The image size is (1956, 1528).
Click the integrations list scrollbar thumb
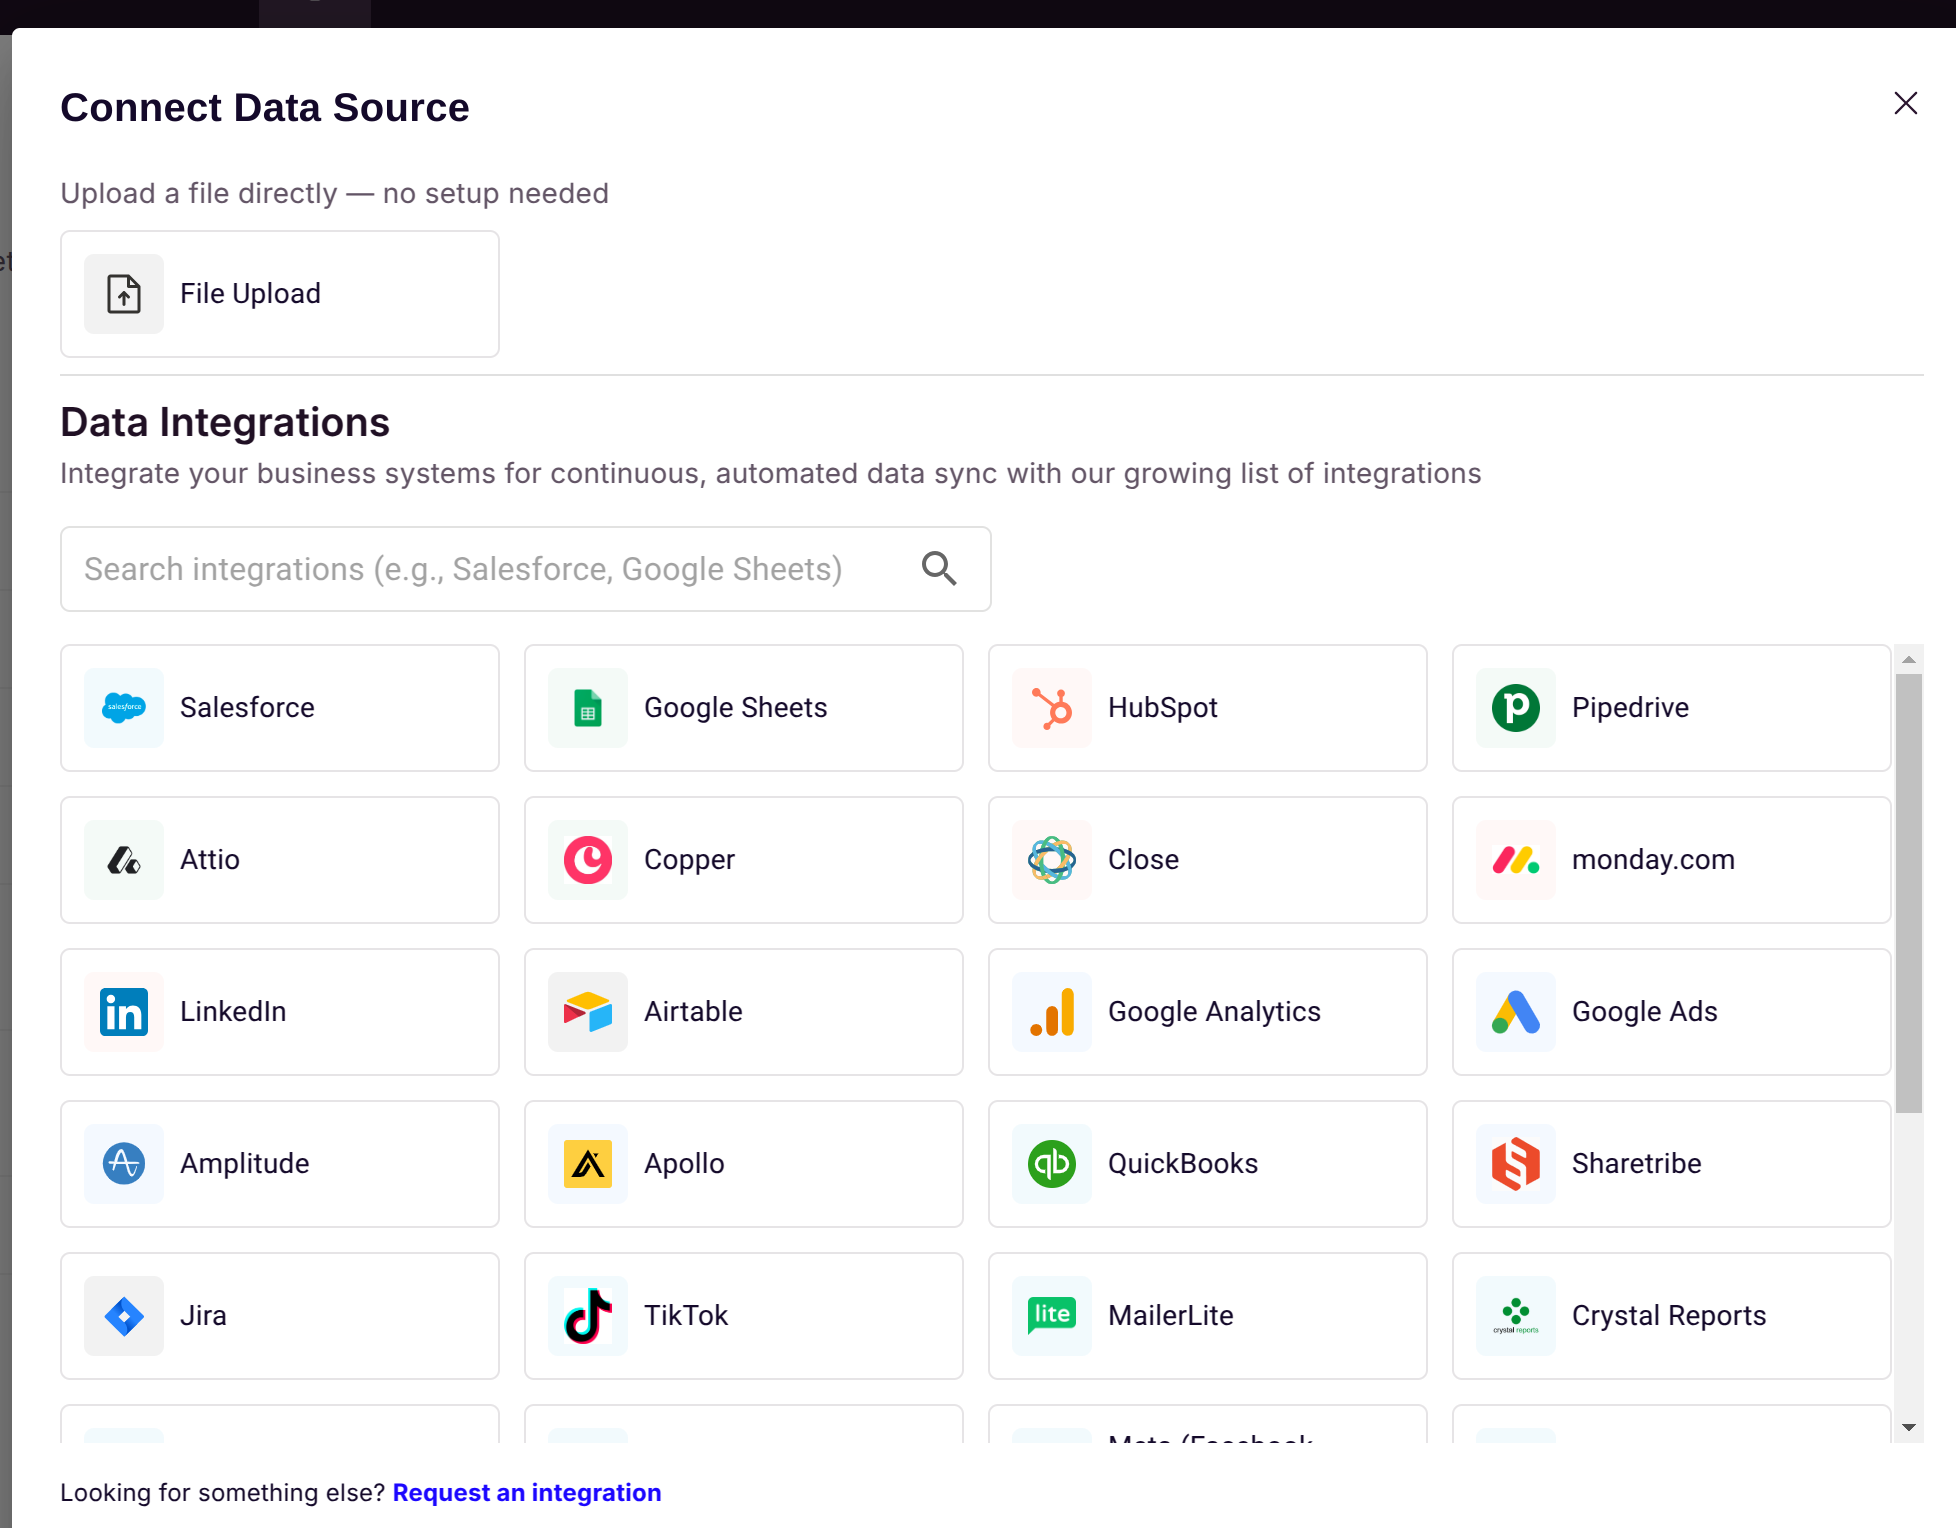1909,892
